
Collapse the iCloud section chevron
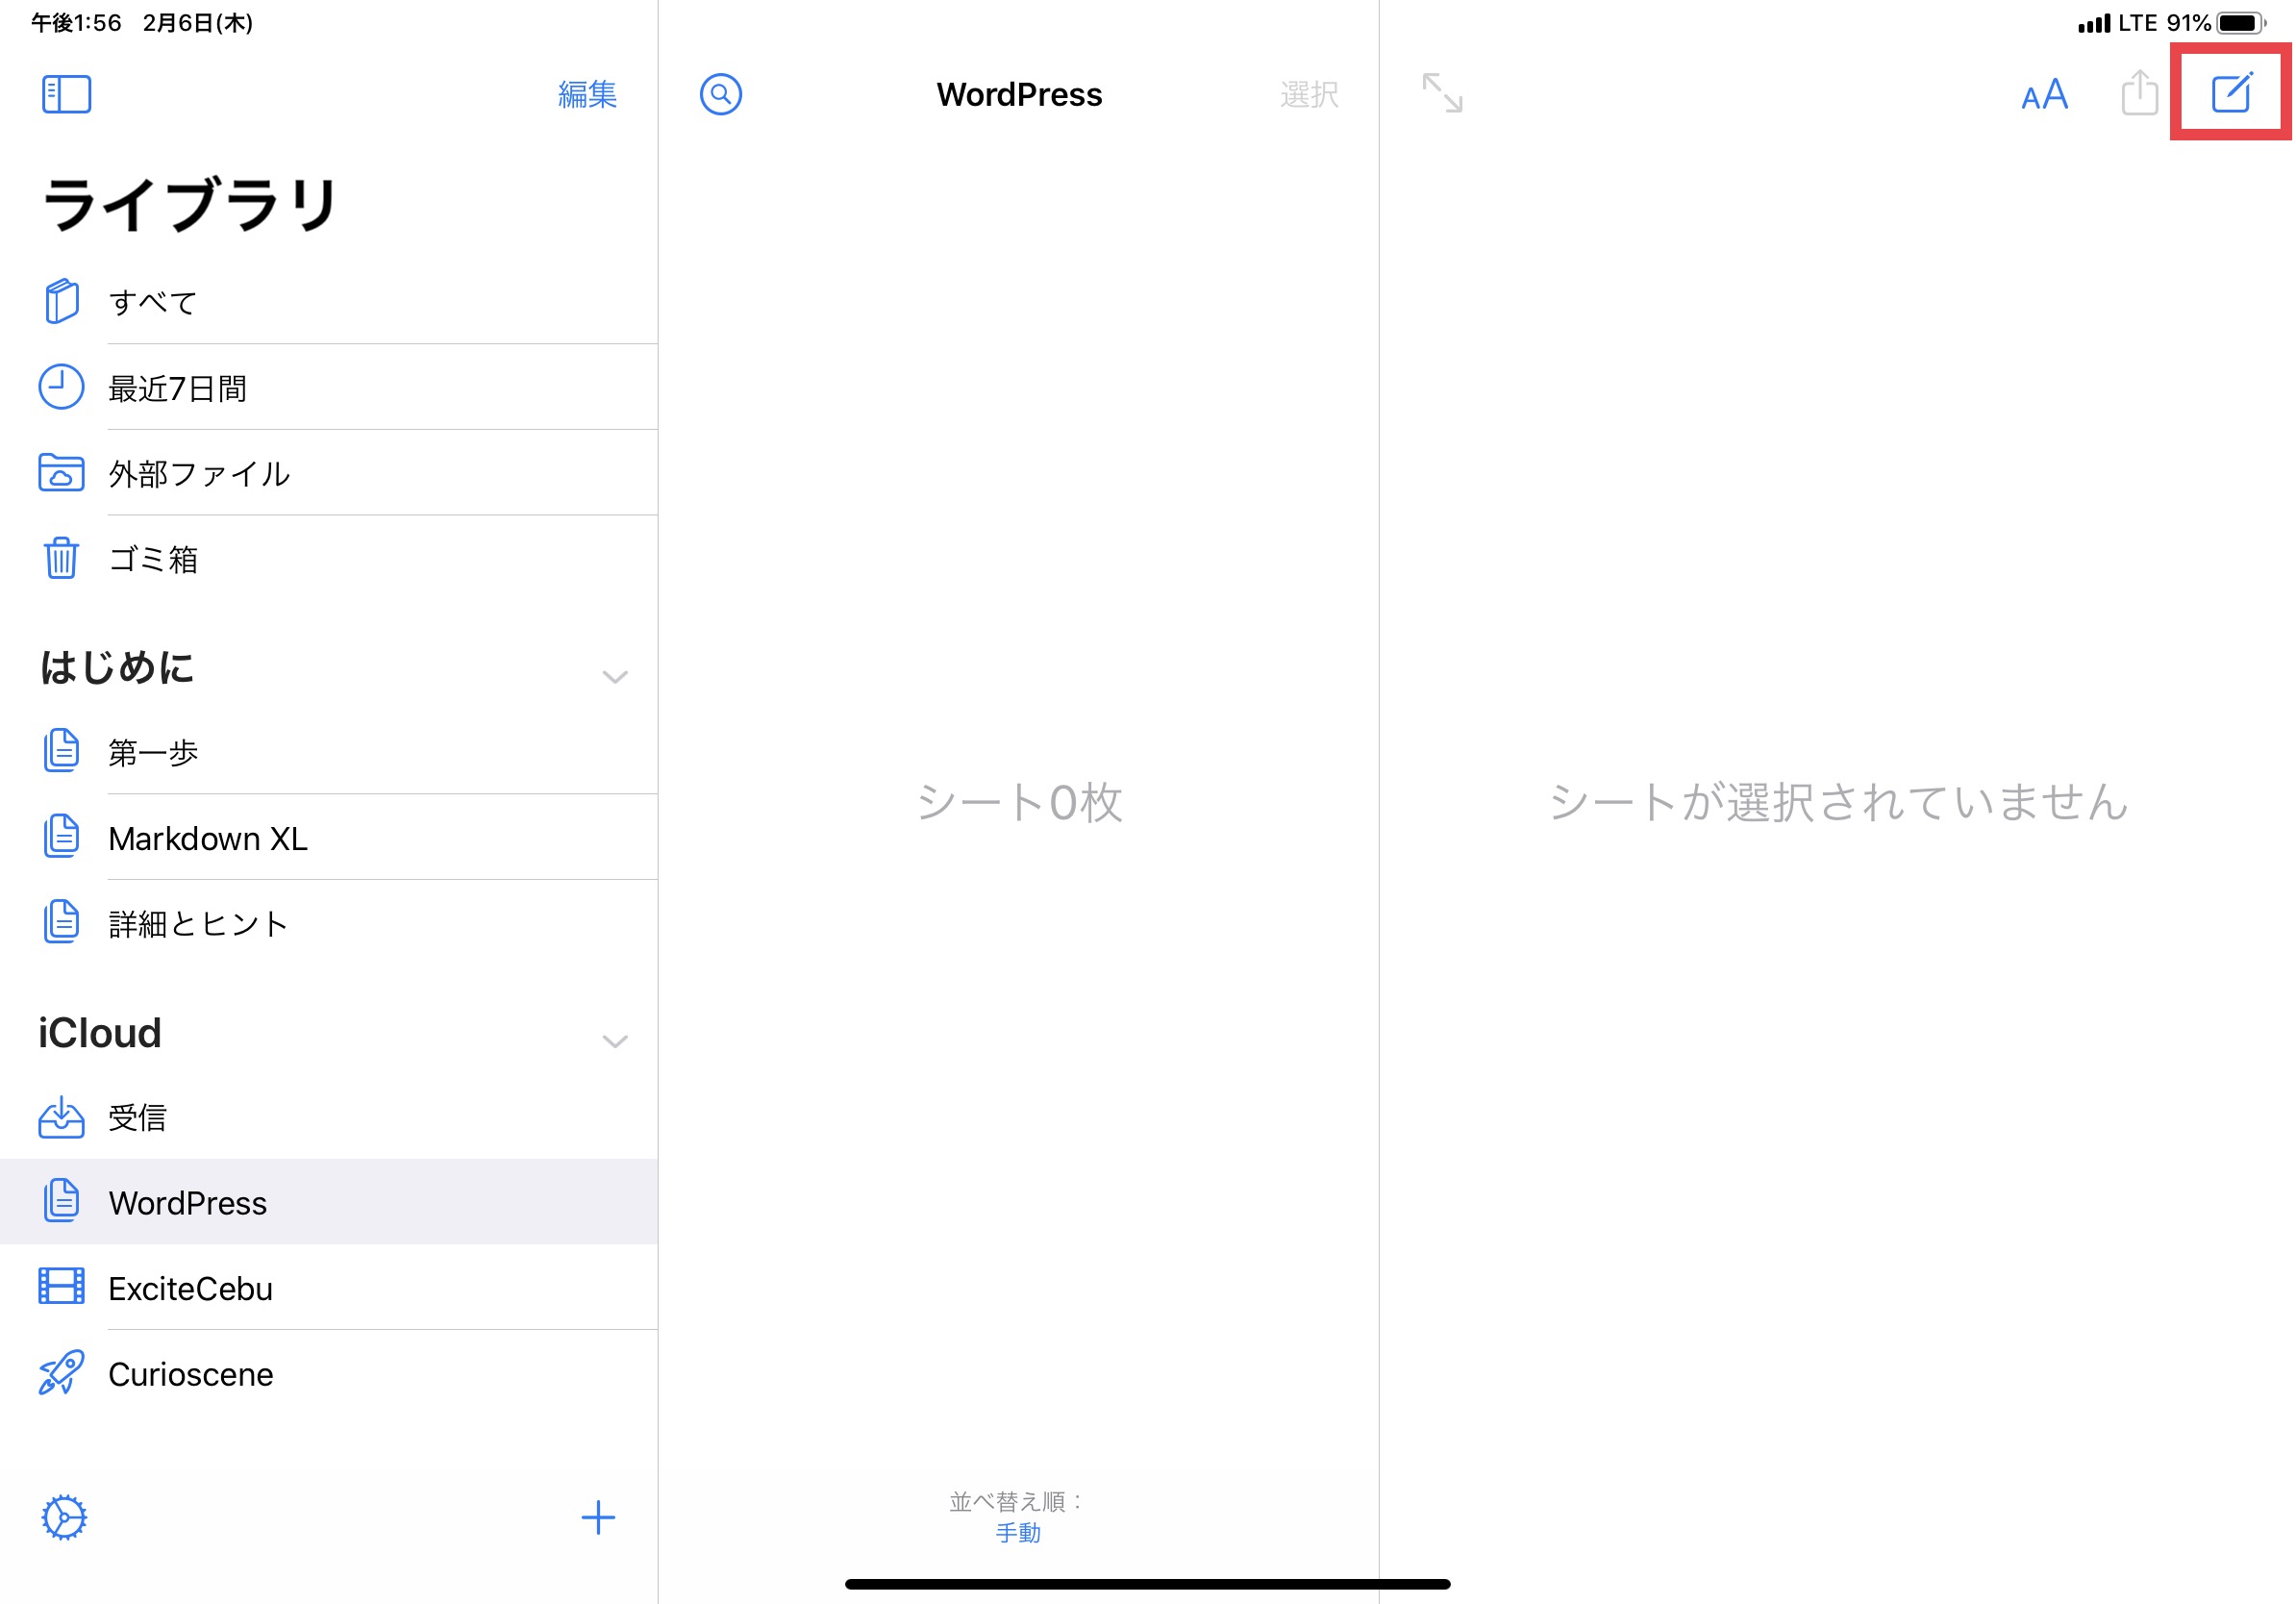615,1041
